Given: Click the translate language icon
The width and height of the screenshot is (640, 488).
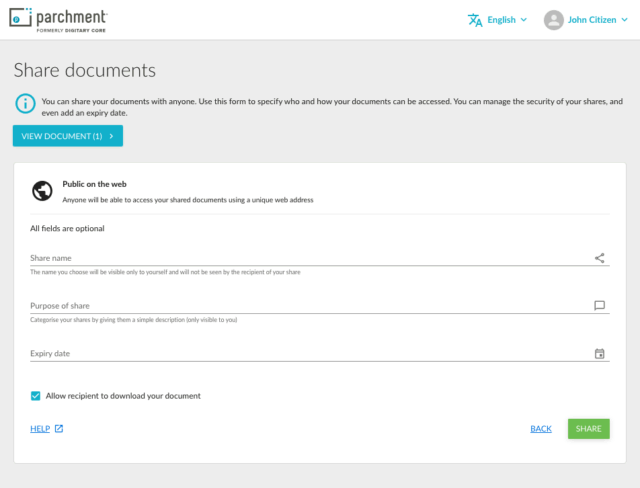Looking at the screenshot, I should point(475,20).
